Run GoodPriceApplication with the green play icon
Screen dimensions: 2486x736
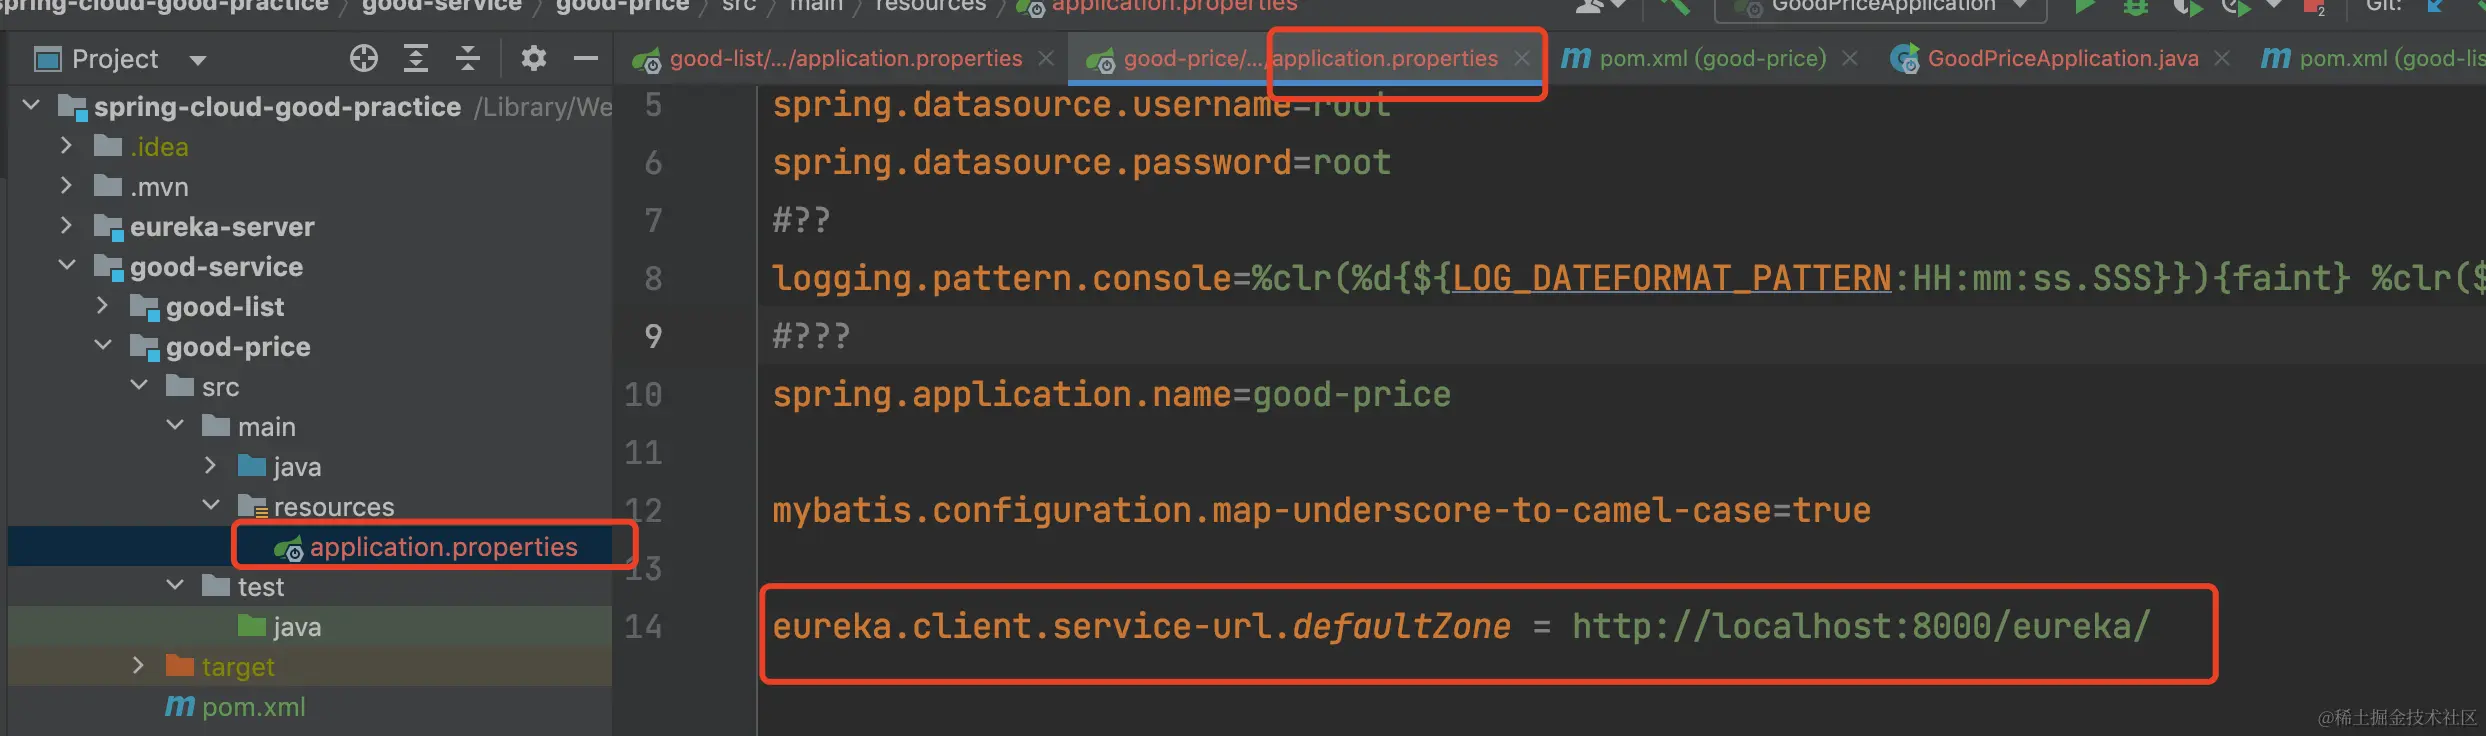point(2085,7)
